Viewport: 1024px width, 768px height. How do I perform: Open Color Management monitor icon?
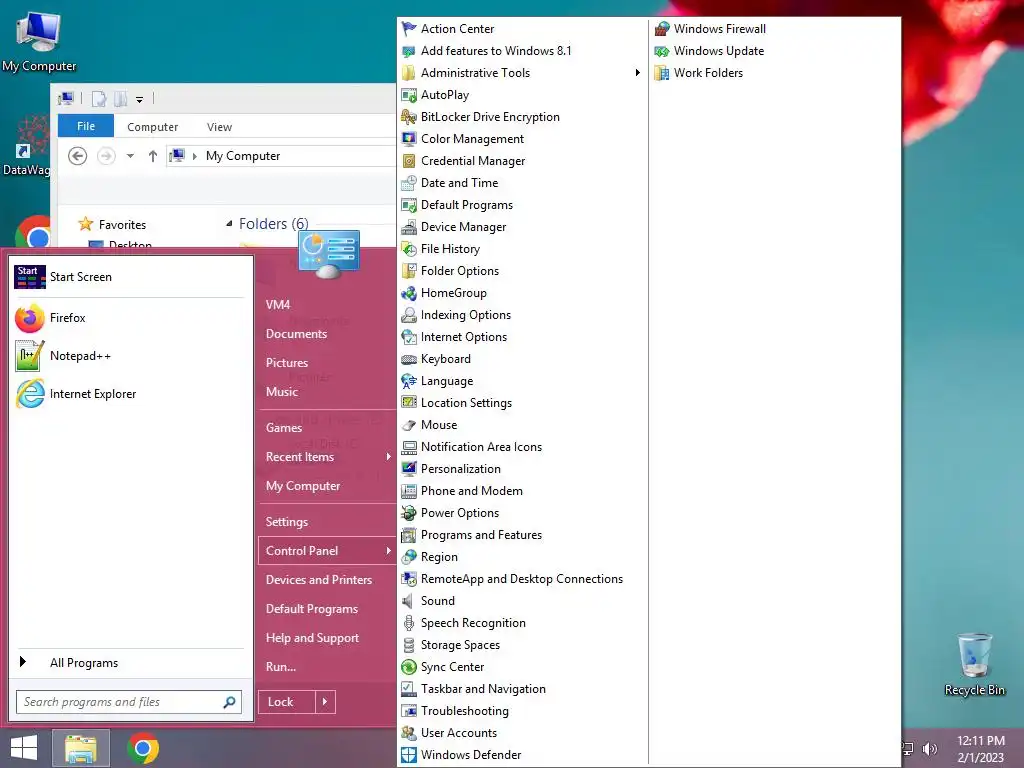(x=409, y=139)
